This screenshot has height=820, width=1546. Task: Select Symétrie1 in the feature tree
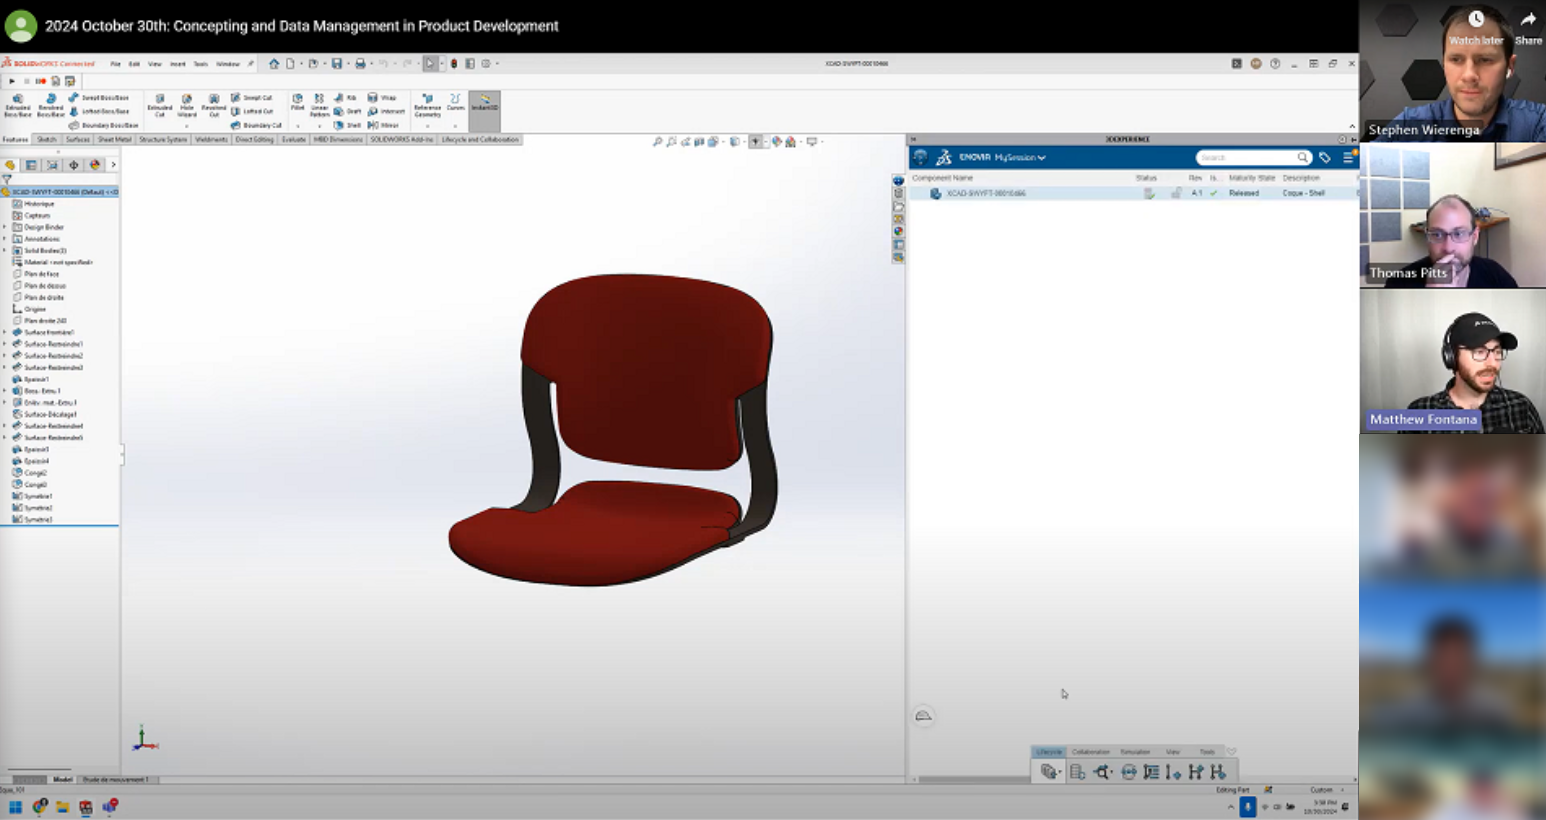[33, 496]
